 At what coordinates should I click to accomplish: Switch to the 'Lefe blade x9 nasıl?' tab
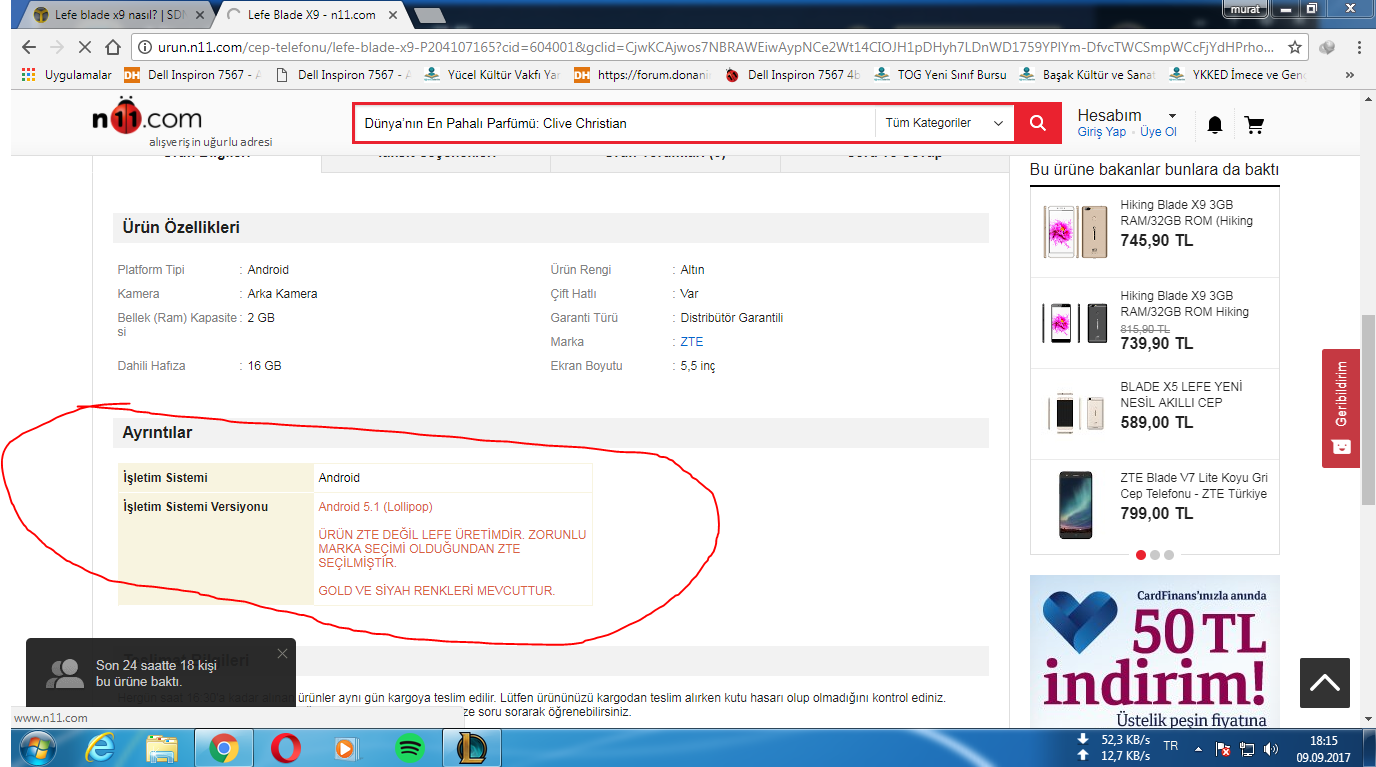(113, 15)
